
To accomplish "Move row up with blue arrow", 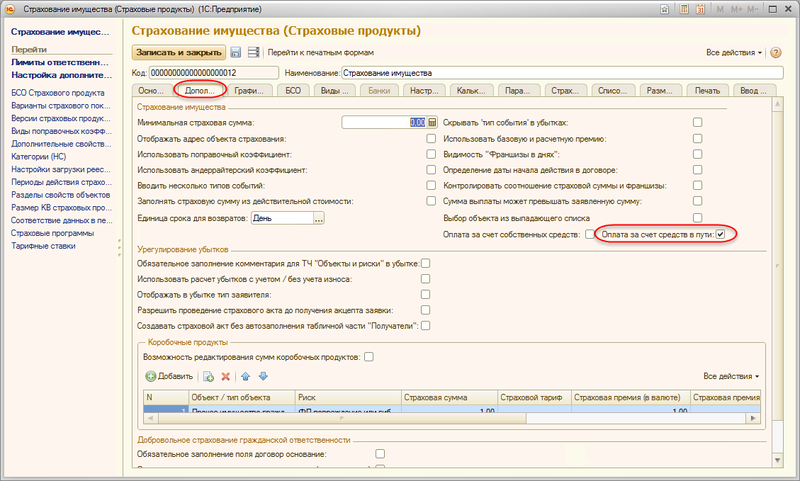I will click(x=246, y=376).
